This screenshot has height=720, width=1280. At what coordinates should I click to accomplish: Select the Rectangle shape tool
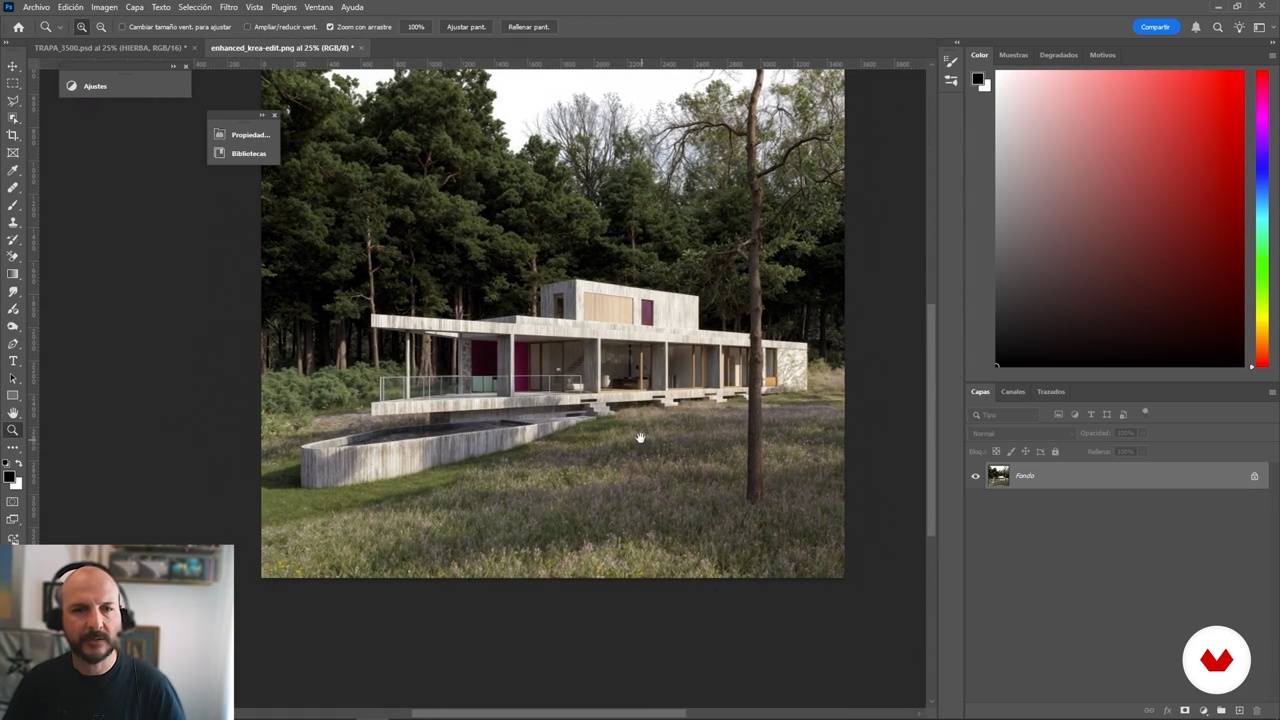pyautogui.click(x=13, y=395)
